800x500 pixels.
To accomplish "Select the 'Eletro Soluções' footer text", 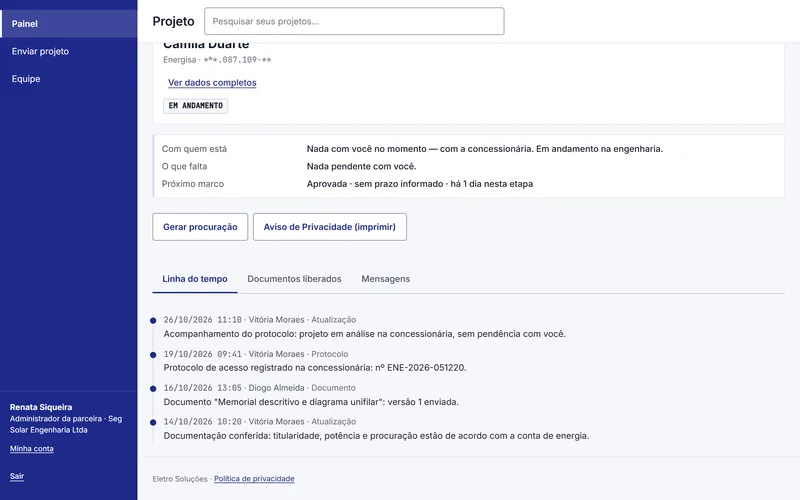I will point(180,479).
